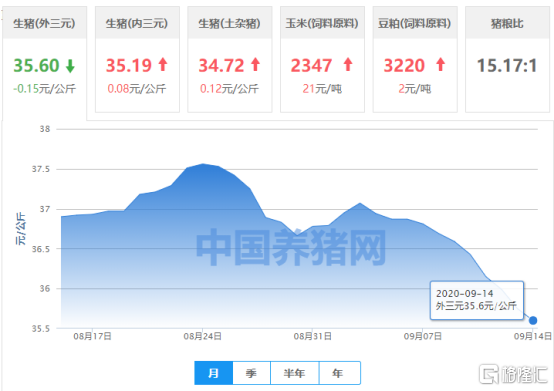The width and height of the screenshot is (554, 391).
Task: Select the 生猪(外三元) price tab
Action: (45, 59)
